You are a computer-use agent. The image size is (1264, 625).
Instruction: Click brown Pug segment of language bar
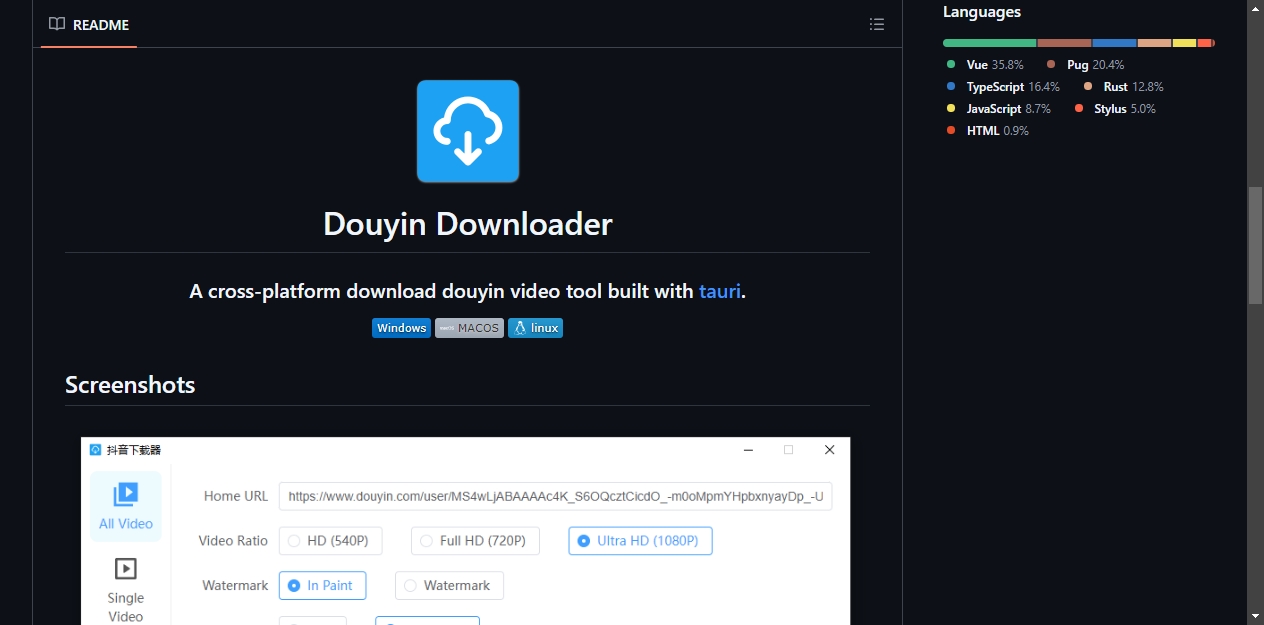point(1064,43)
